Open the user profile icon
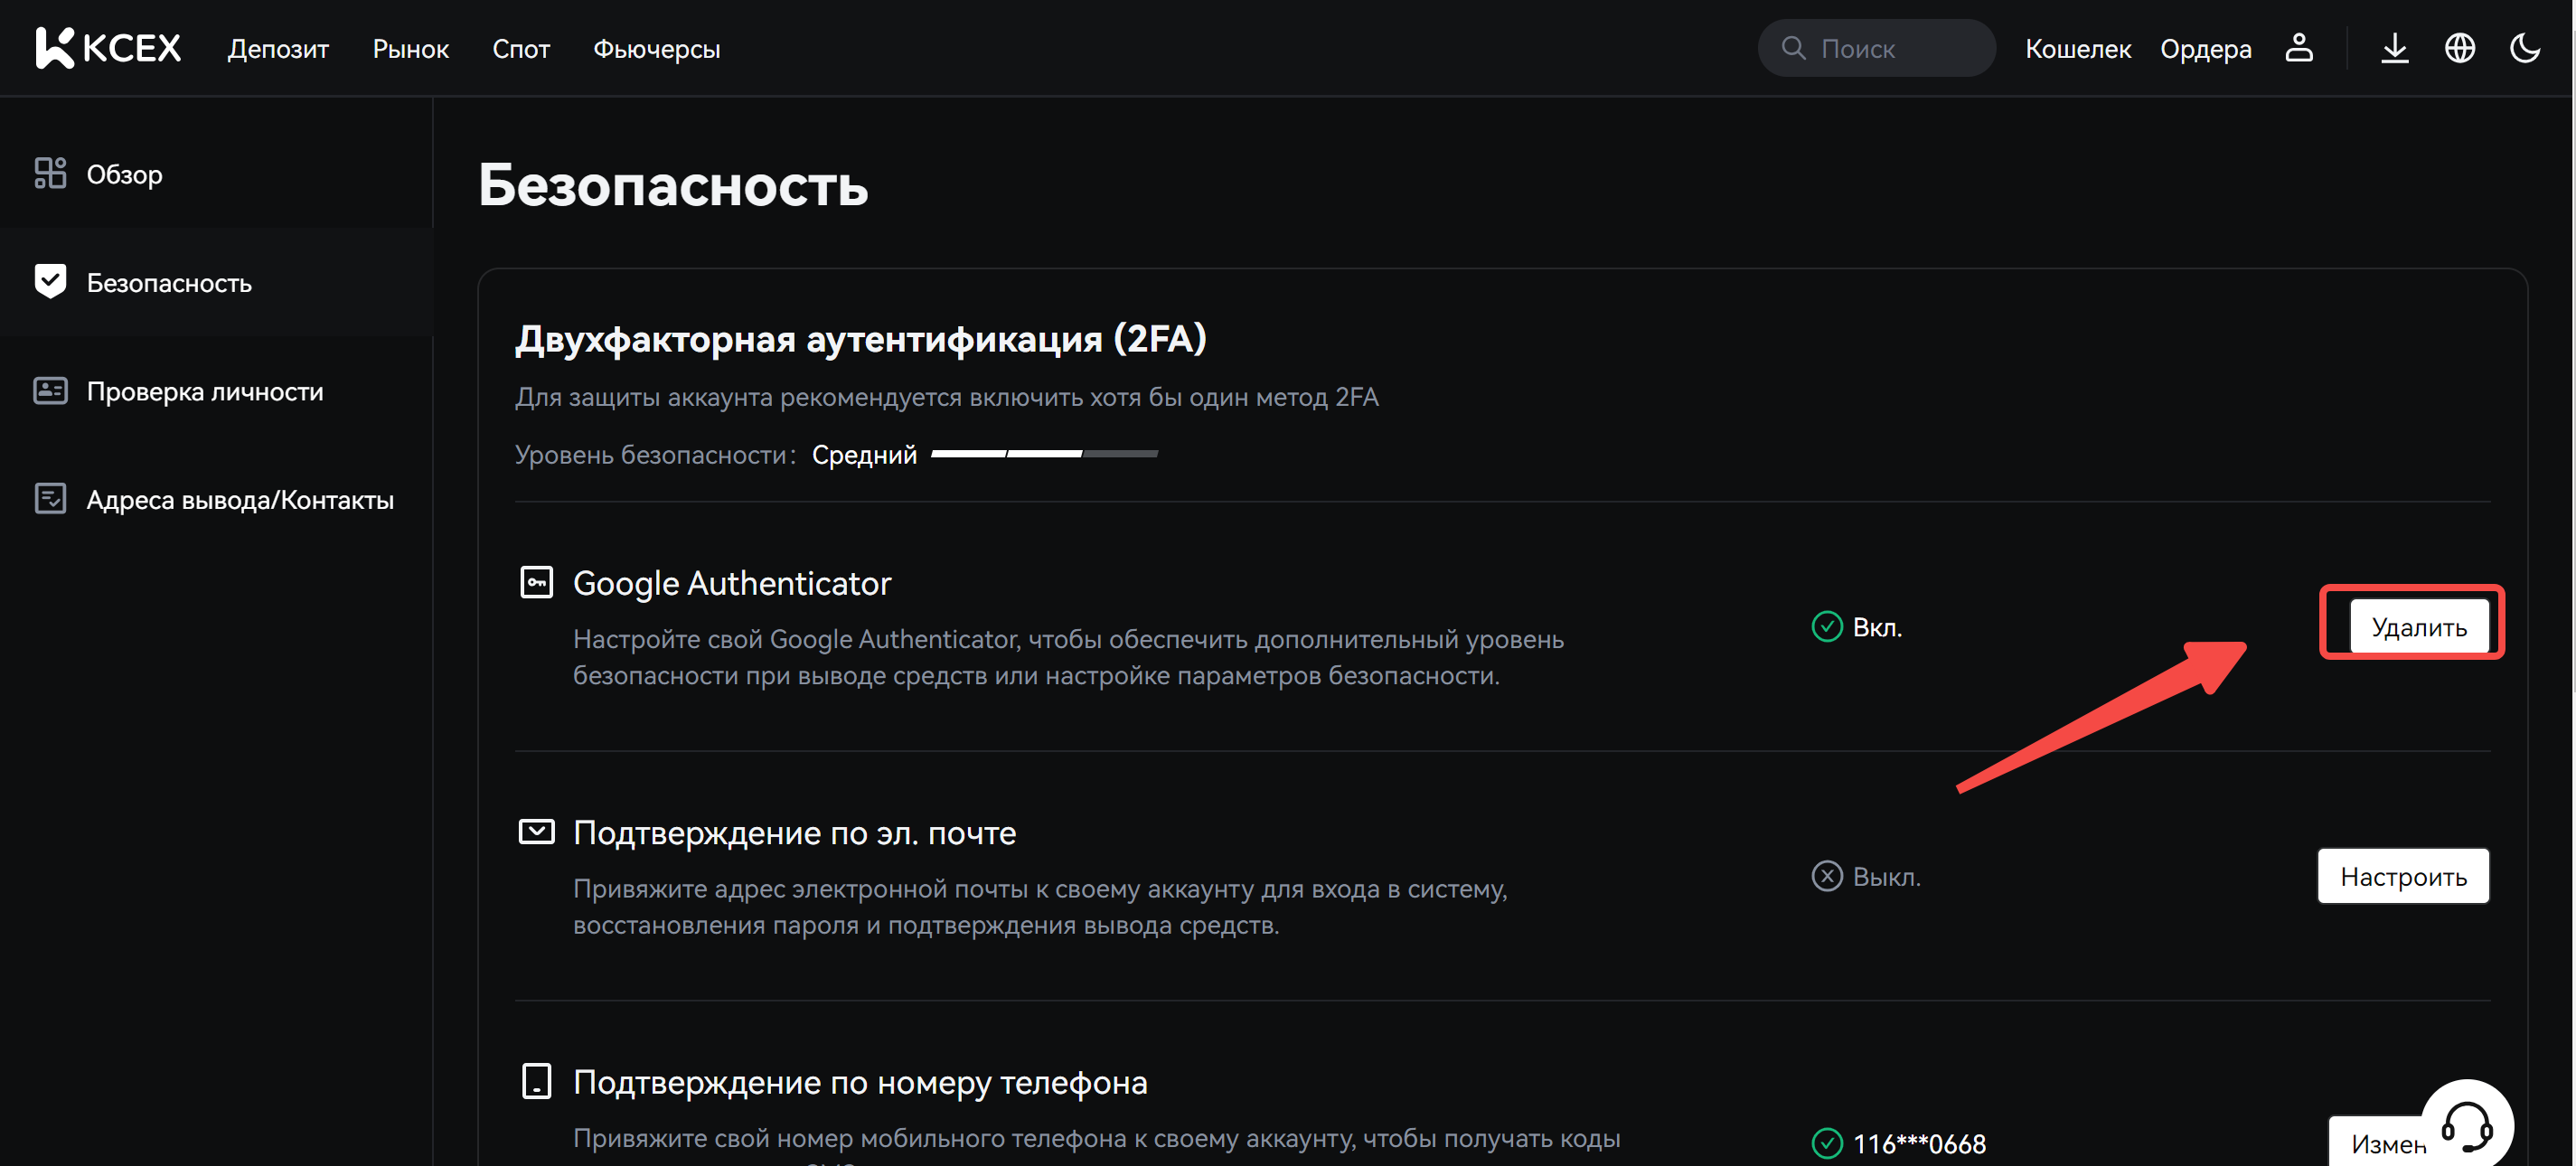Image resolution: width=2576 pixels, height=1166 pixels. 2298,48
